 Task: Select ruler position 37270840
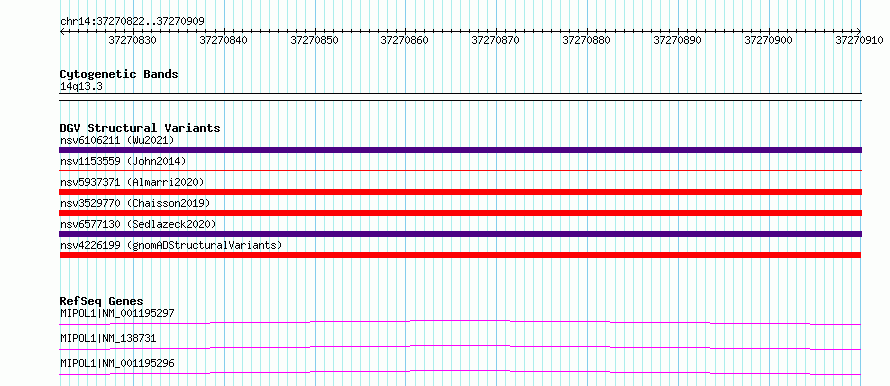224,41
